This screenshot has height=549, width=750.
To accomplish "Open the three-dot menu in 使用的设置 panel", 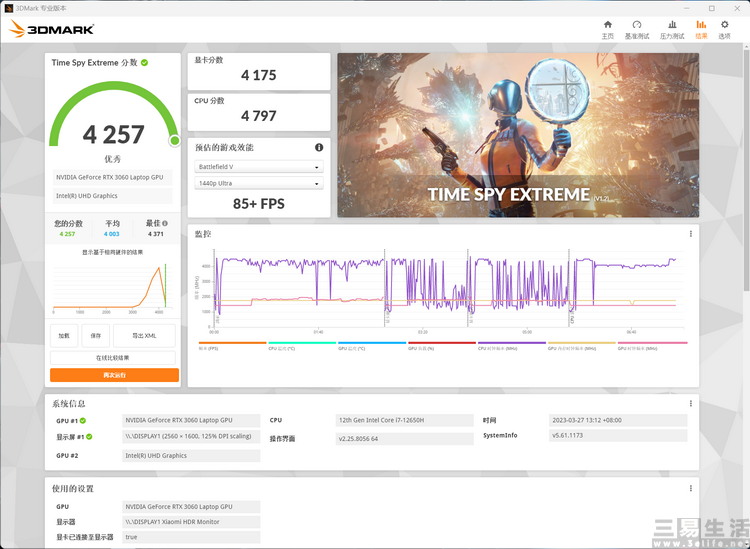I will tap(691, 488).
